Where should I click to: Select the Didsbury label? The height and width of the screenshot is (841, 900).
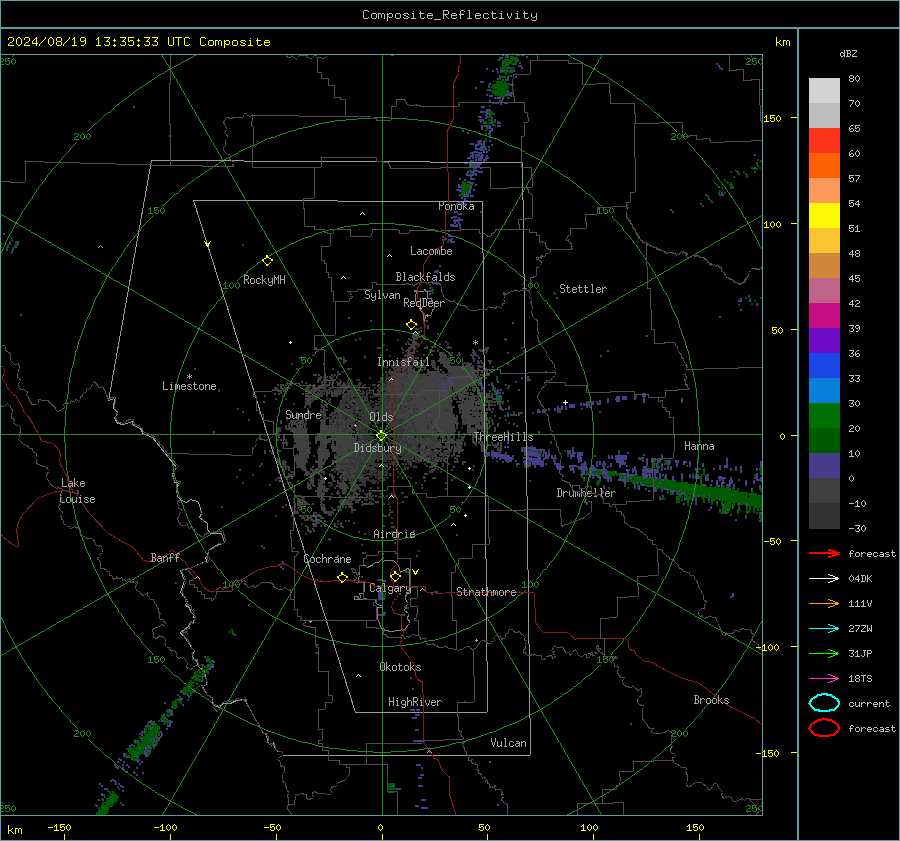pos(377,448)
